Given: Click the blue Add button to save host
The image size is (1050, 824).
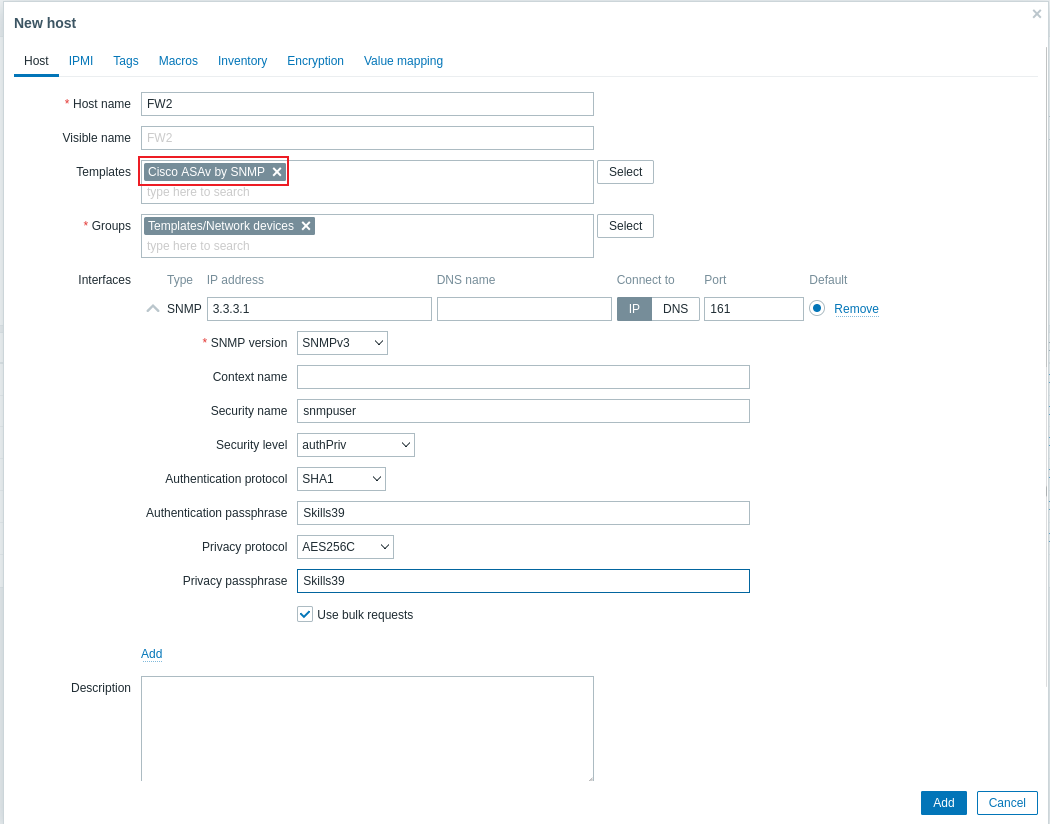Looking at the screenshot, I should tap(944, 803).
